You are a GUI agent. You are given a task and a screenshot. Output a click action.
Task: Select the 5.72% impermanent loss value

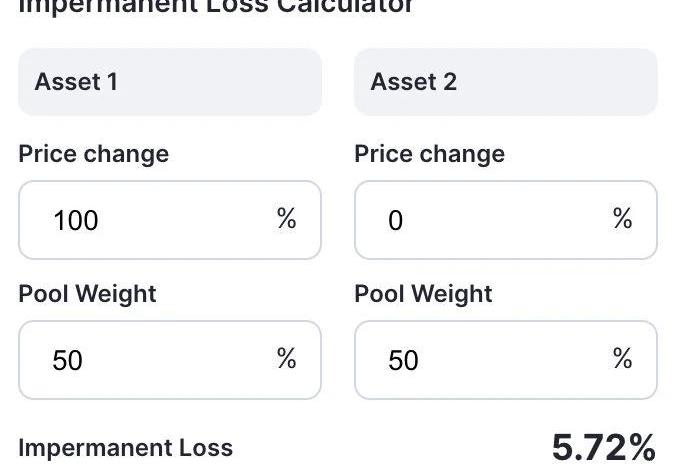point(604,448)
